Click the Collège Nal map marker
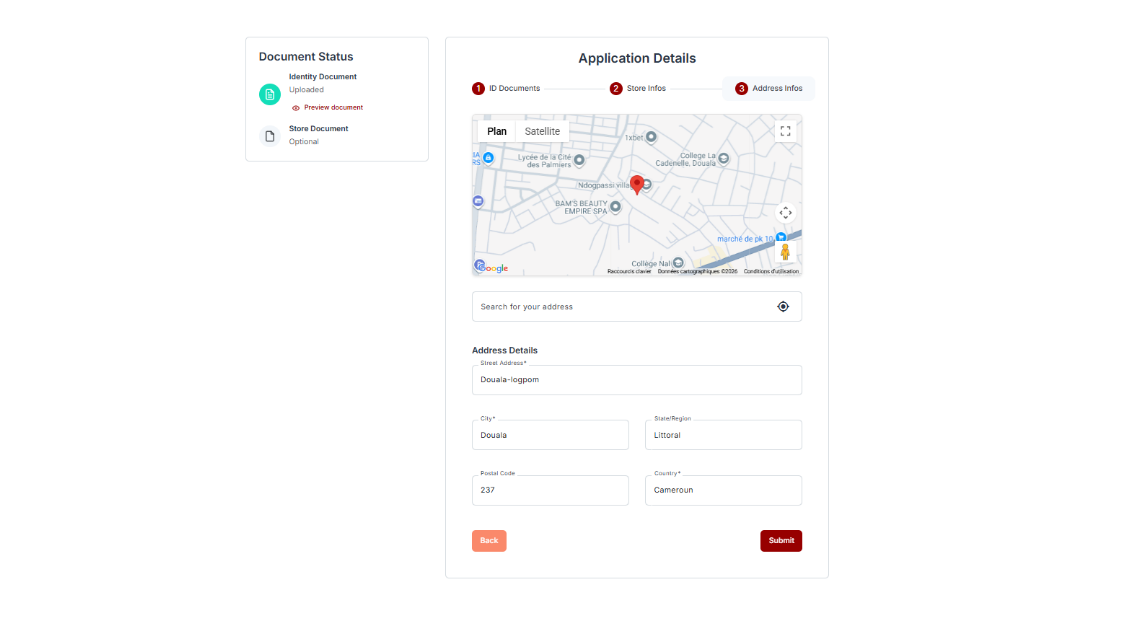The image size is (1131, 630). pos(678,263)
